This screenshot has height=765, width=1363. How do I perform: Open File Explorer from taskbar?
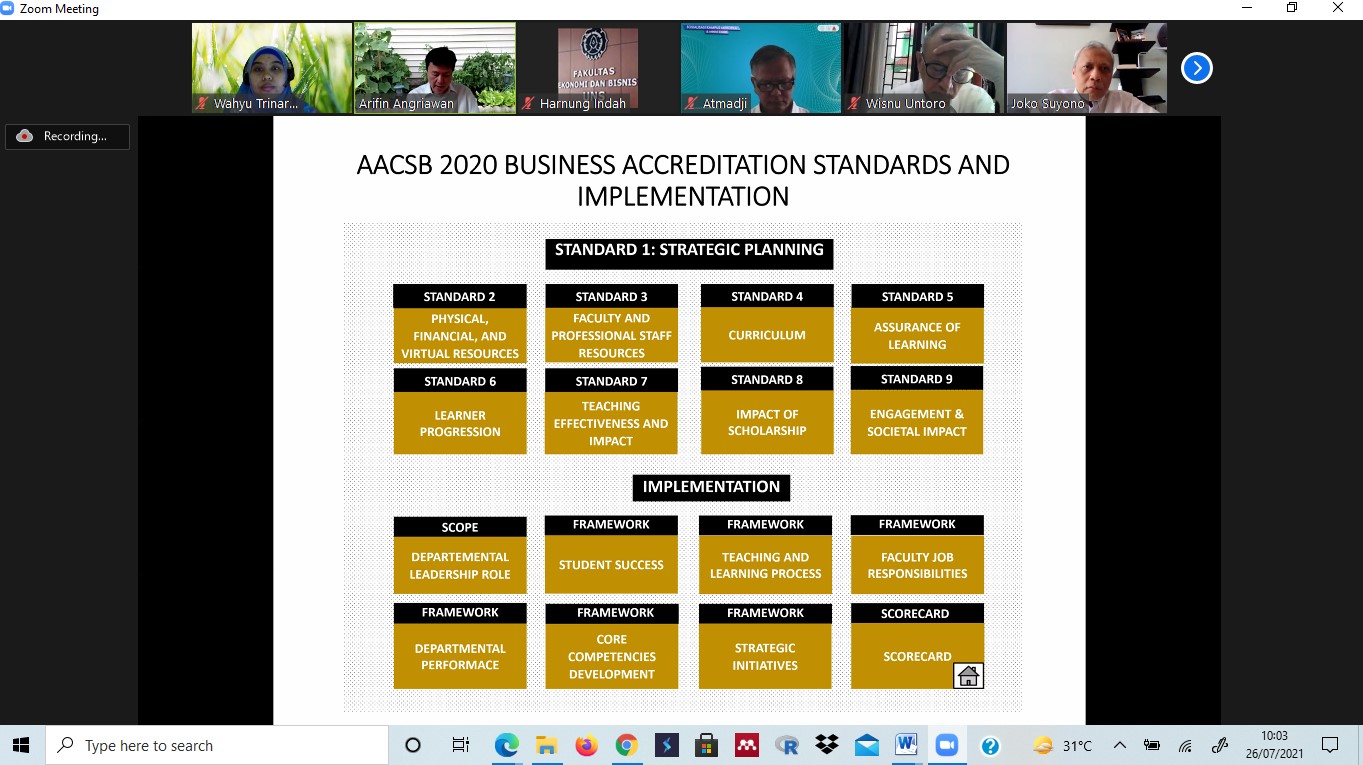pyautogui.click(x=546, y=745)
